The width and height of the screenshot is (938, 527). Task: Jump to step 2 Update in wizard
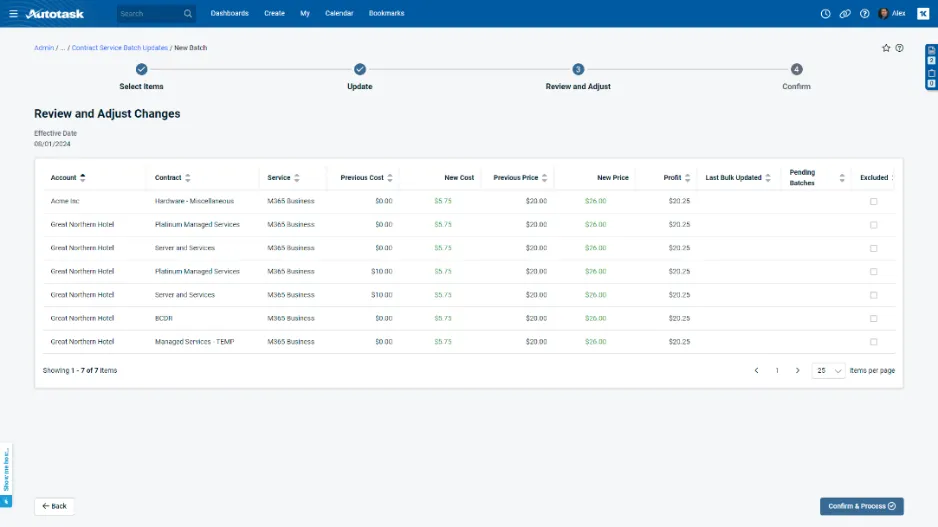click(360, 70)
